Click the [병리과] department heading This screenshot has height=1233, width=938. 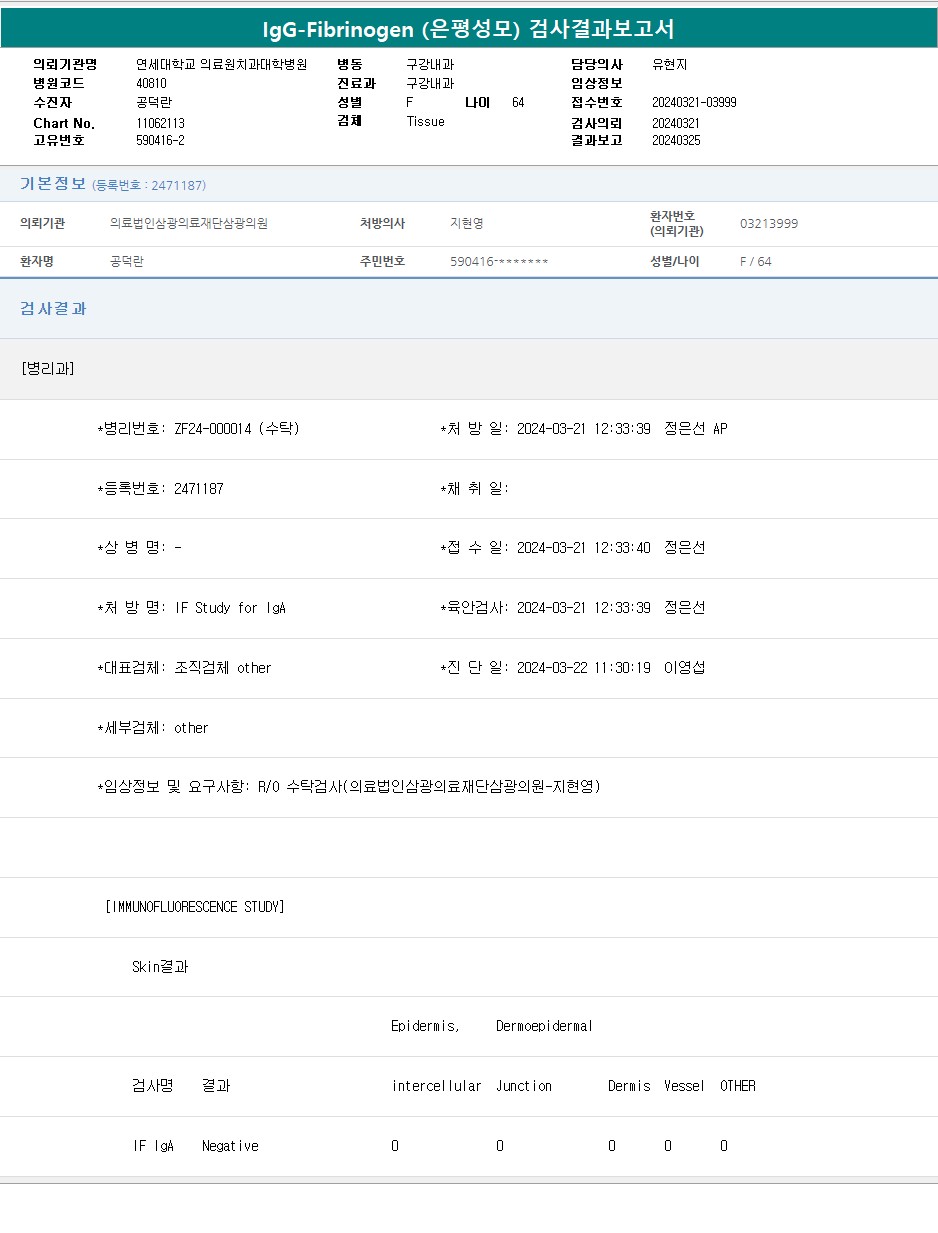point(47,368)
